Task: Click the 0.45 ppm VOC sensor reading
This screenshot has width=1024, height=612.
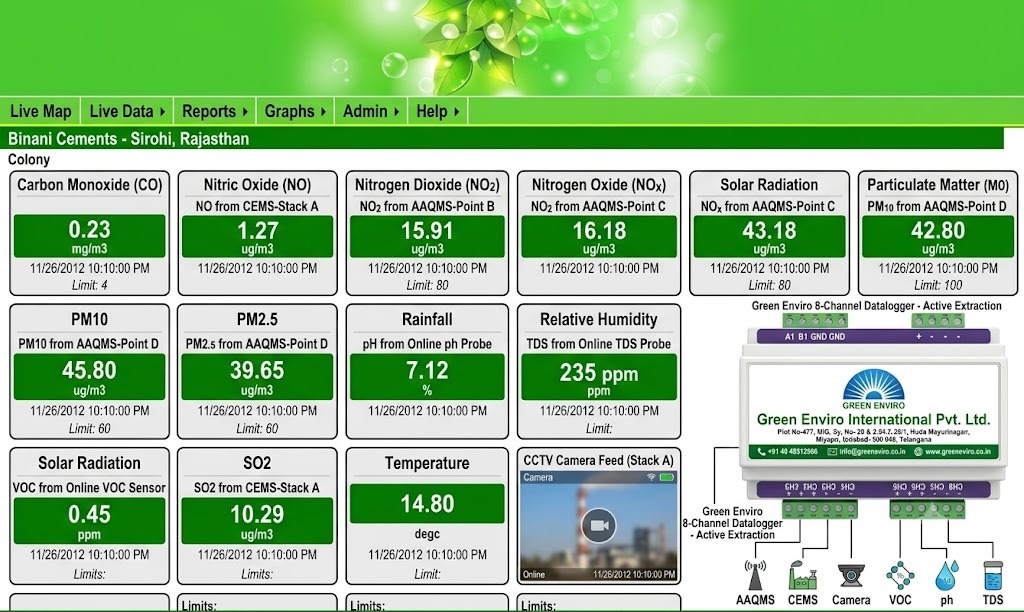Action: pos(89,521)
